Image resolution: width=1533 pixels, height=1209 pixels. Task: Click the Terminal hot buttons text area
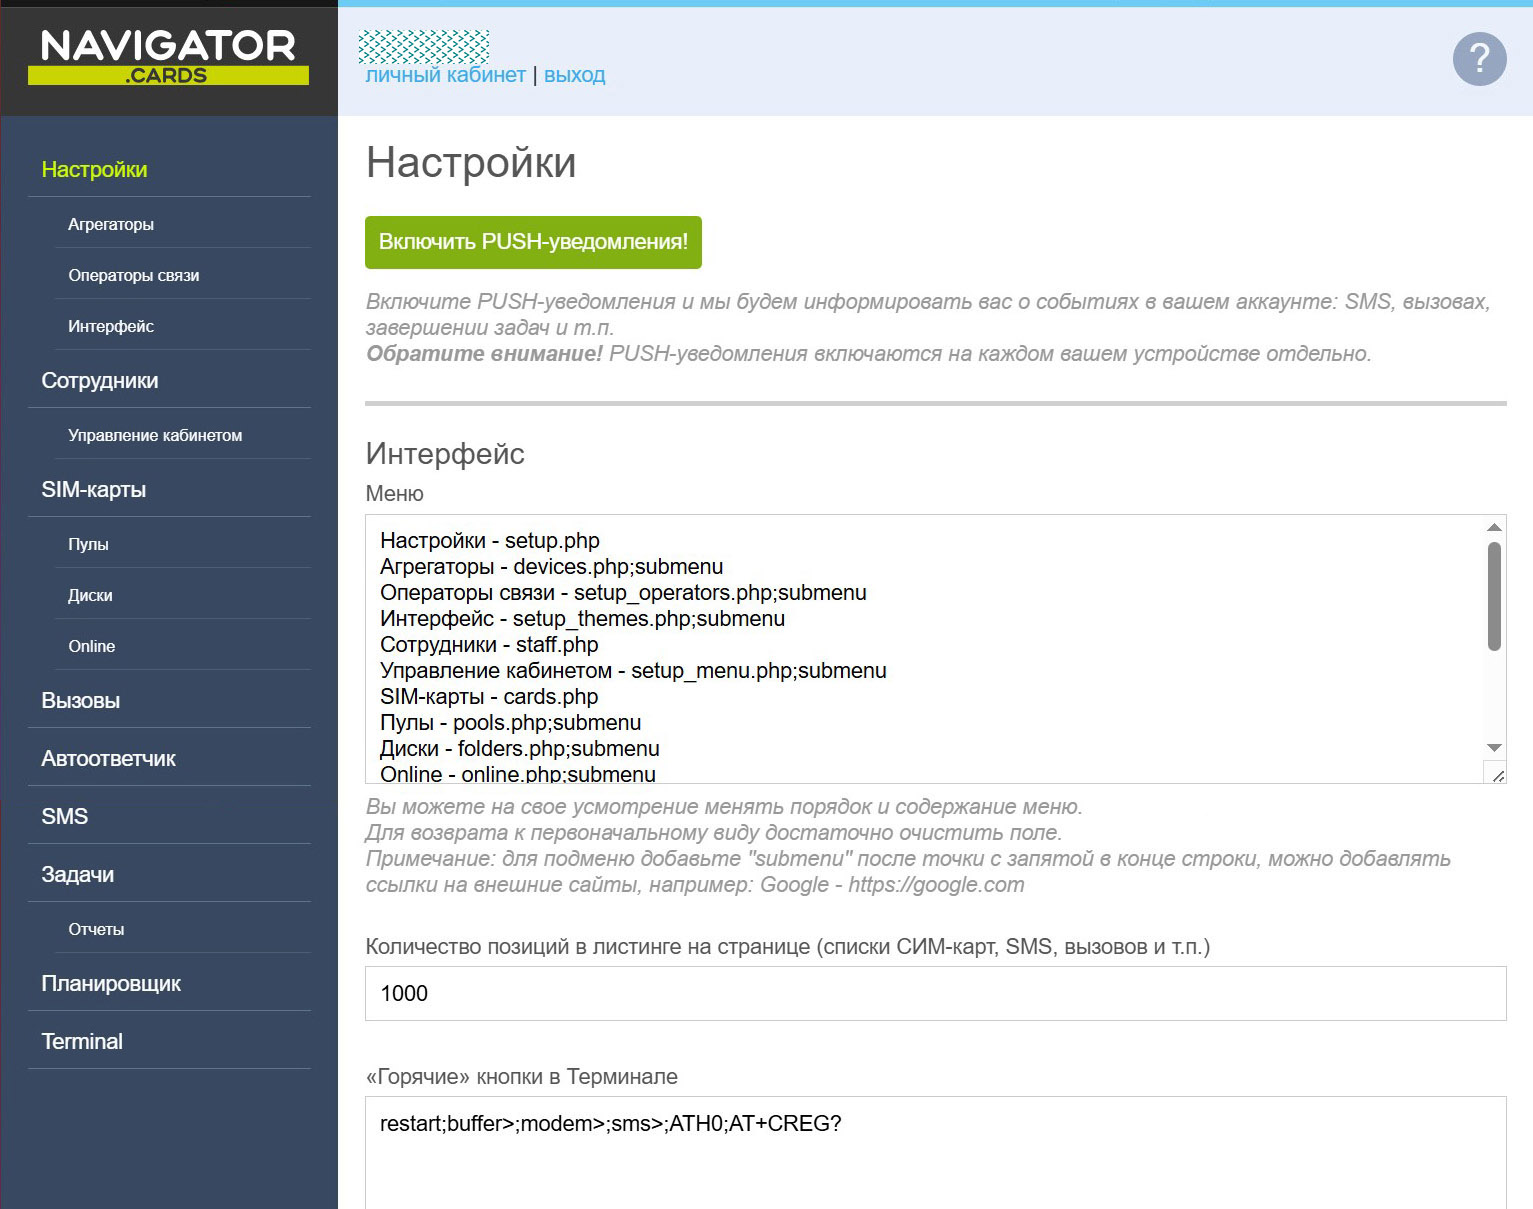click(934, 1150)
